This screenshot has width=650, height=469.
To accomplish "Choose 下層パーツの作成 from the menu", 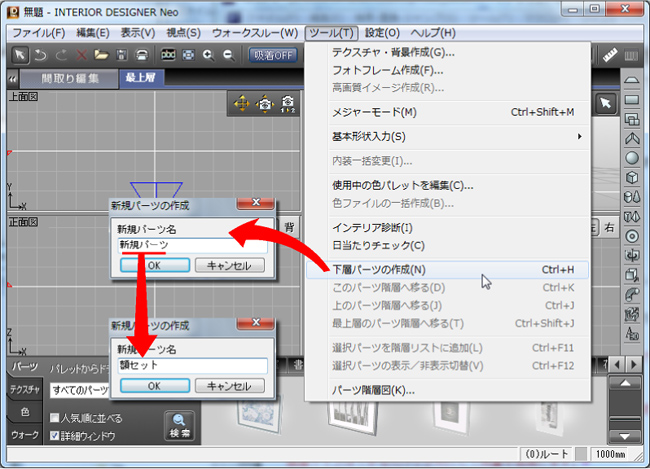I will [378, 269].
